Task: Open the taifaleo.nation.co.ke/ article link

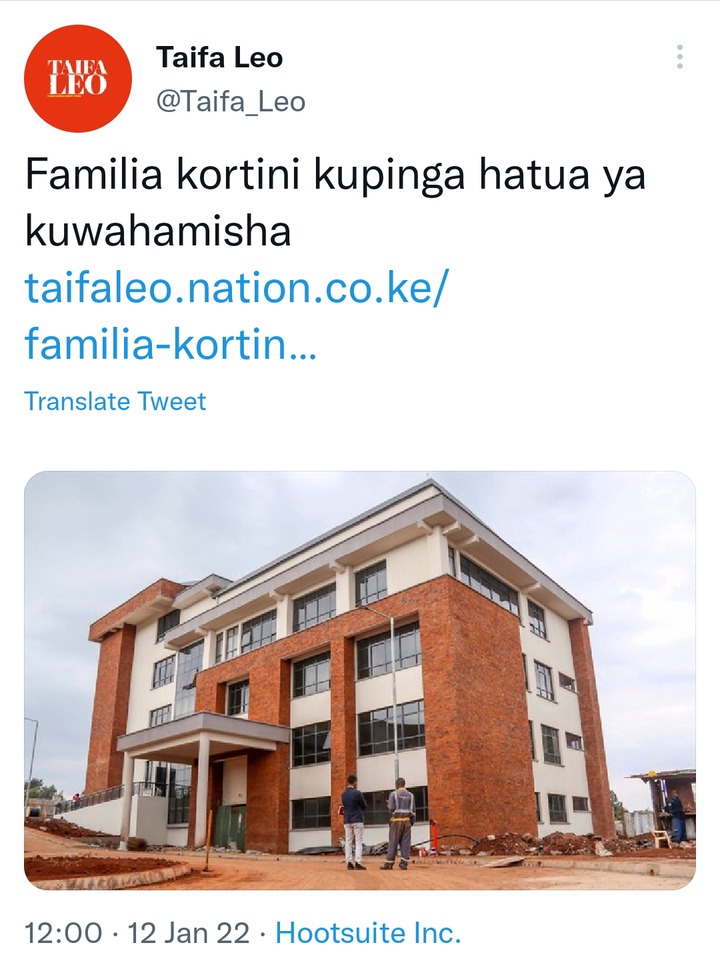Action: click(x=235, y=289)
